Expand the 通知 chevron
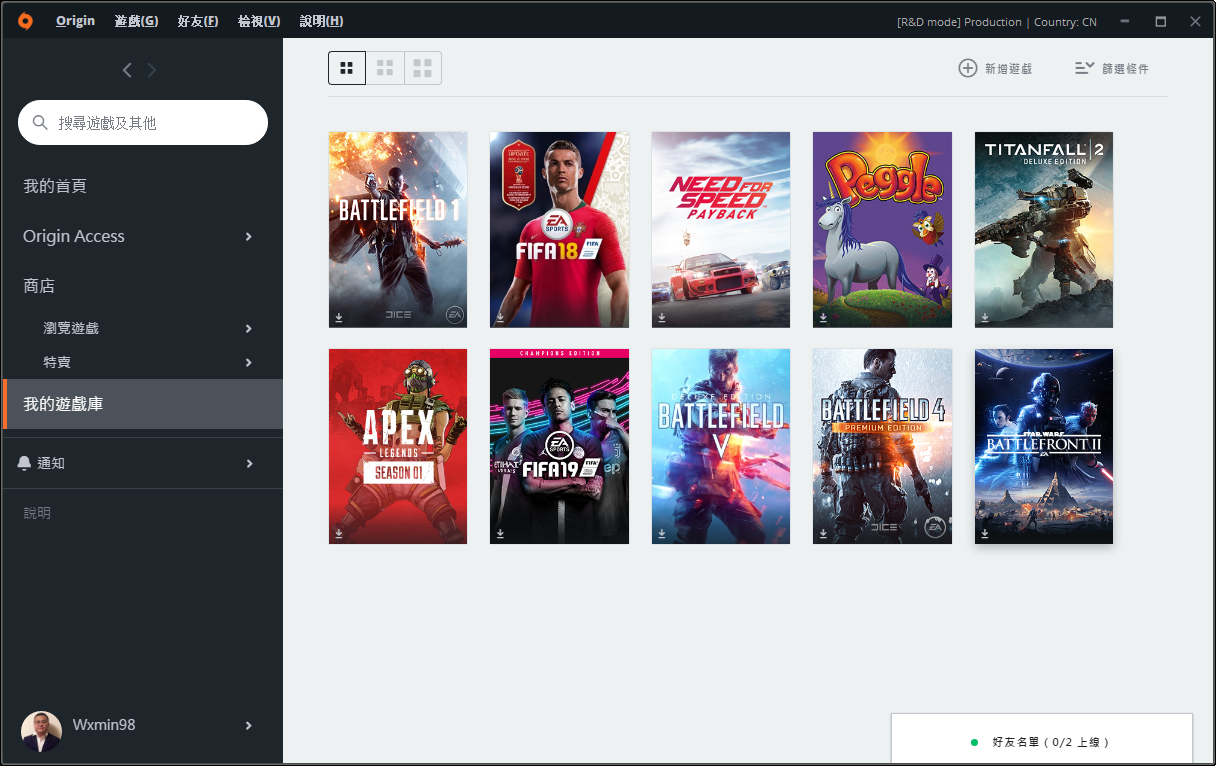Image resolution: width=1216 pixels, height=766 pixels. (x=249, y=463)
